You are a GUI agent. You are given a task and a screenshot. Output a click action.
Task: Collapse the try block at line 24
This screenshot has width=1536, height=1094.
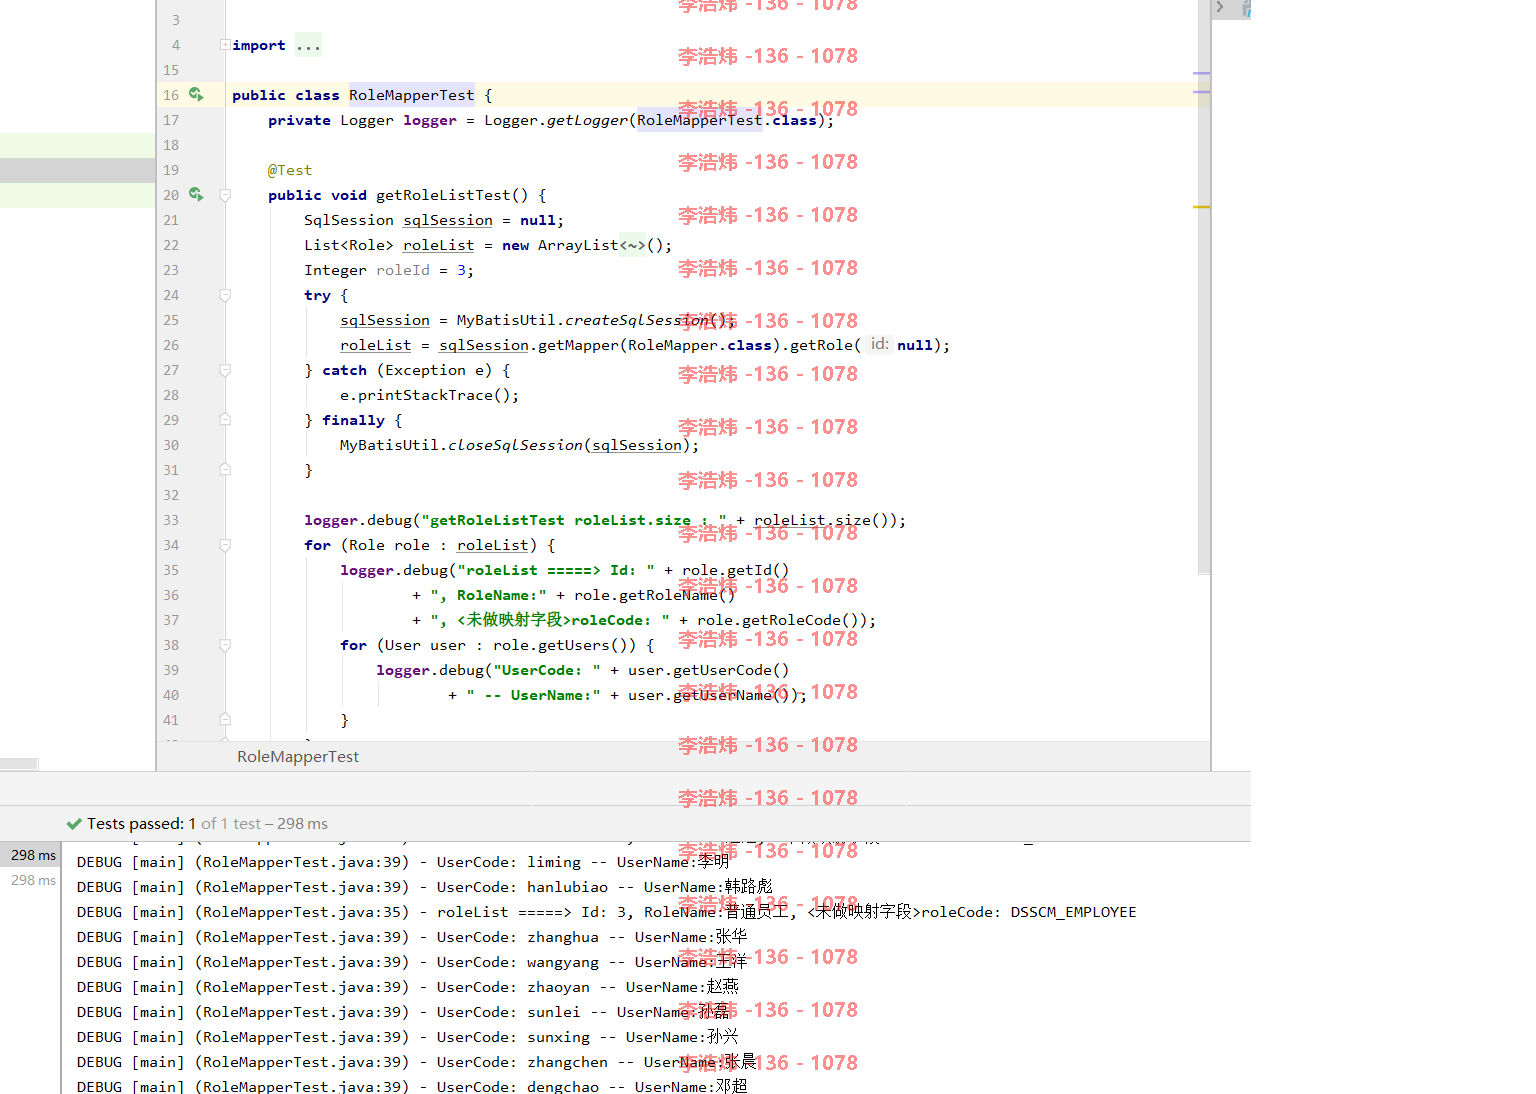point(225,295)
